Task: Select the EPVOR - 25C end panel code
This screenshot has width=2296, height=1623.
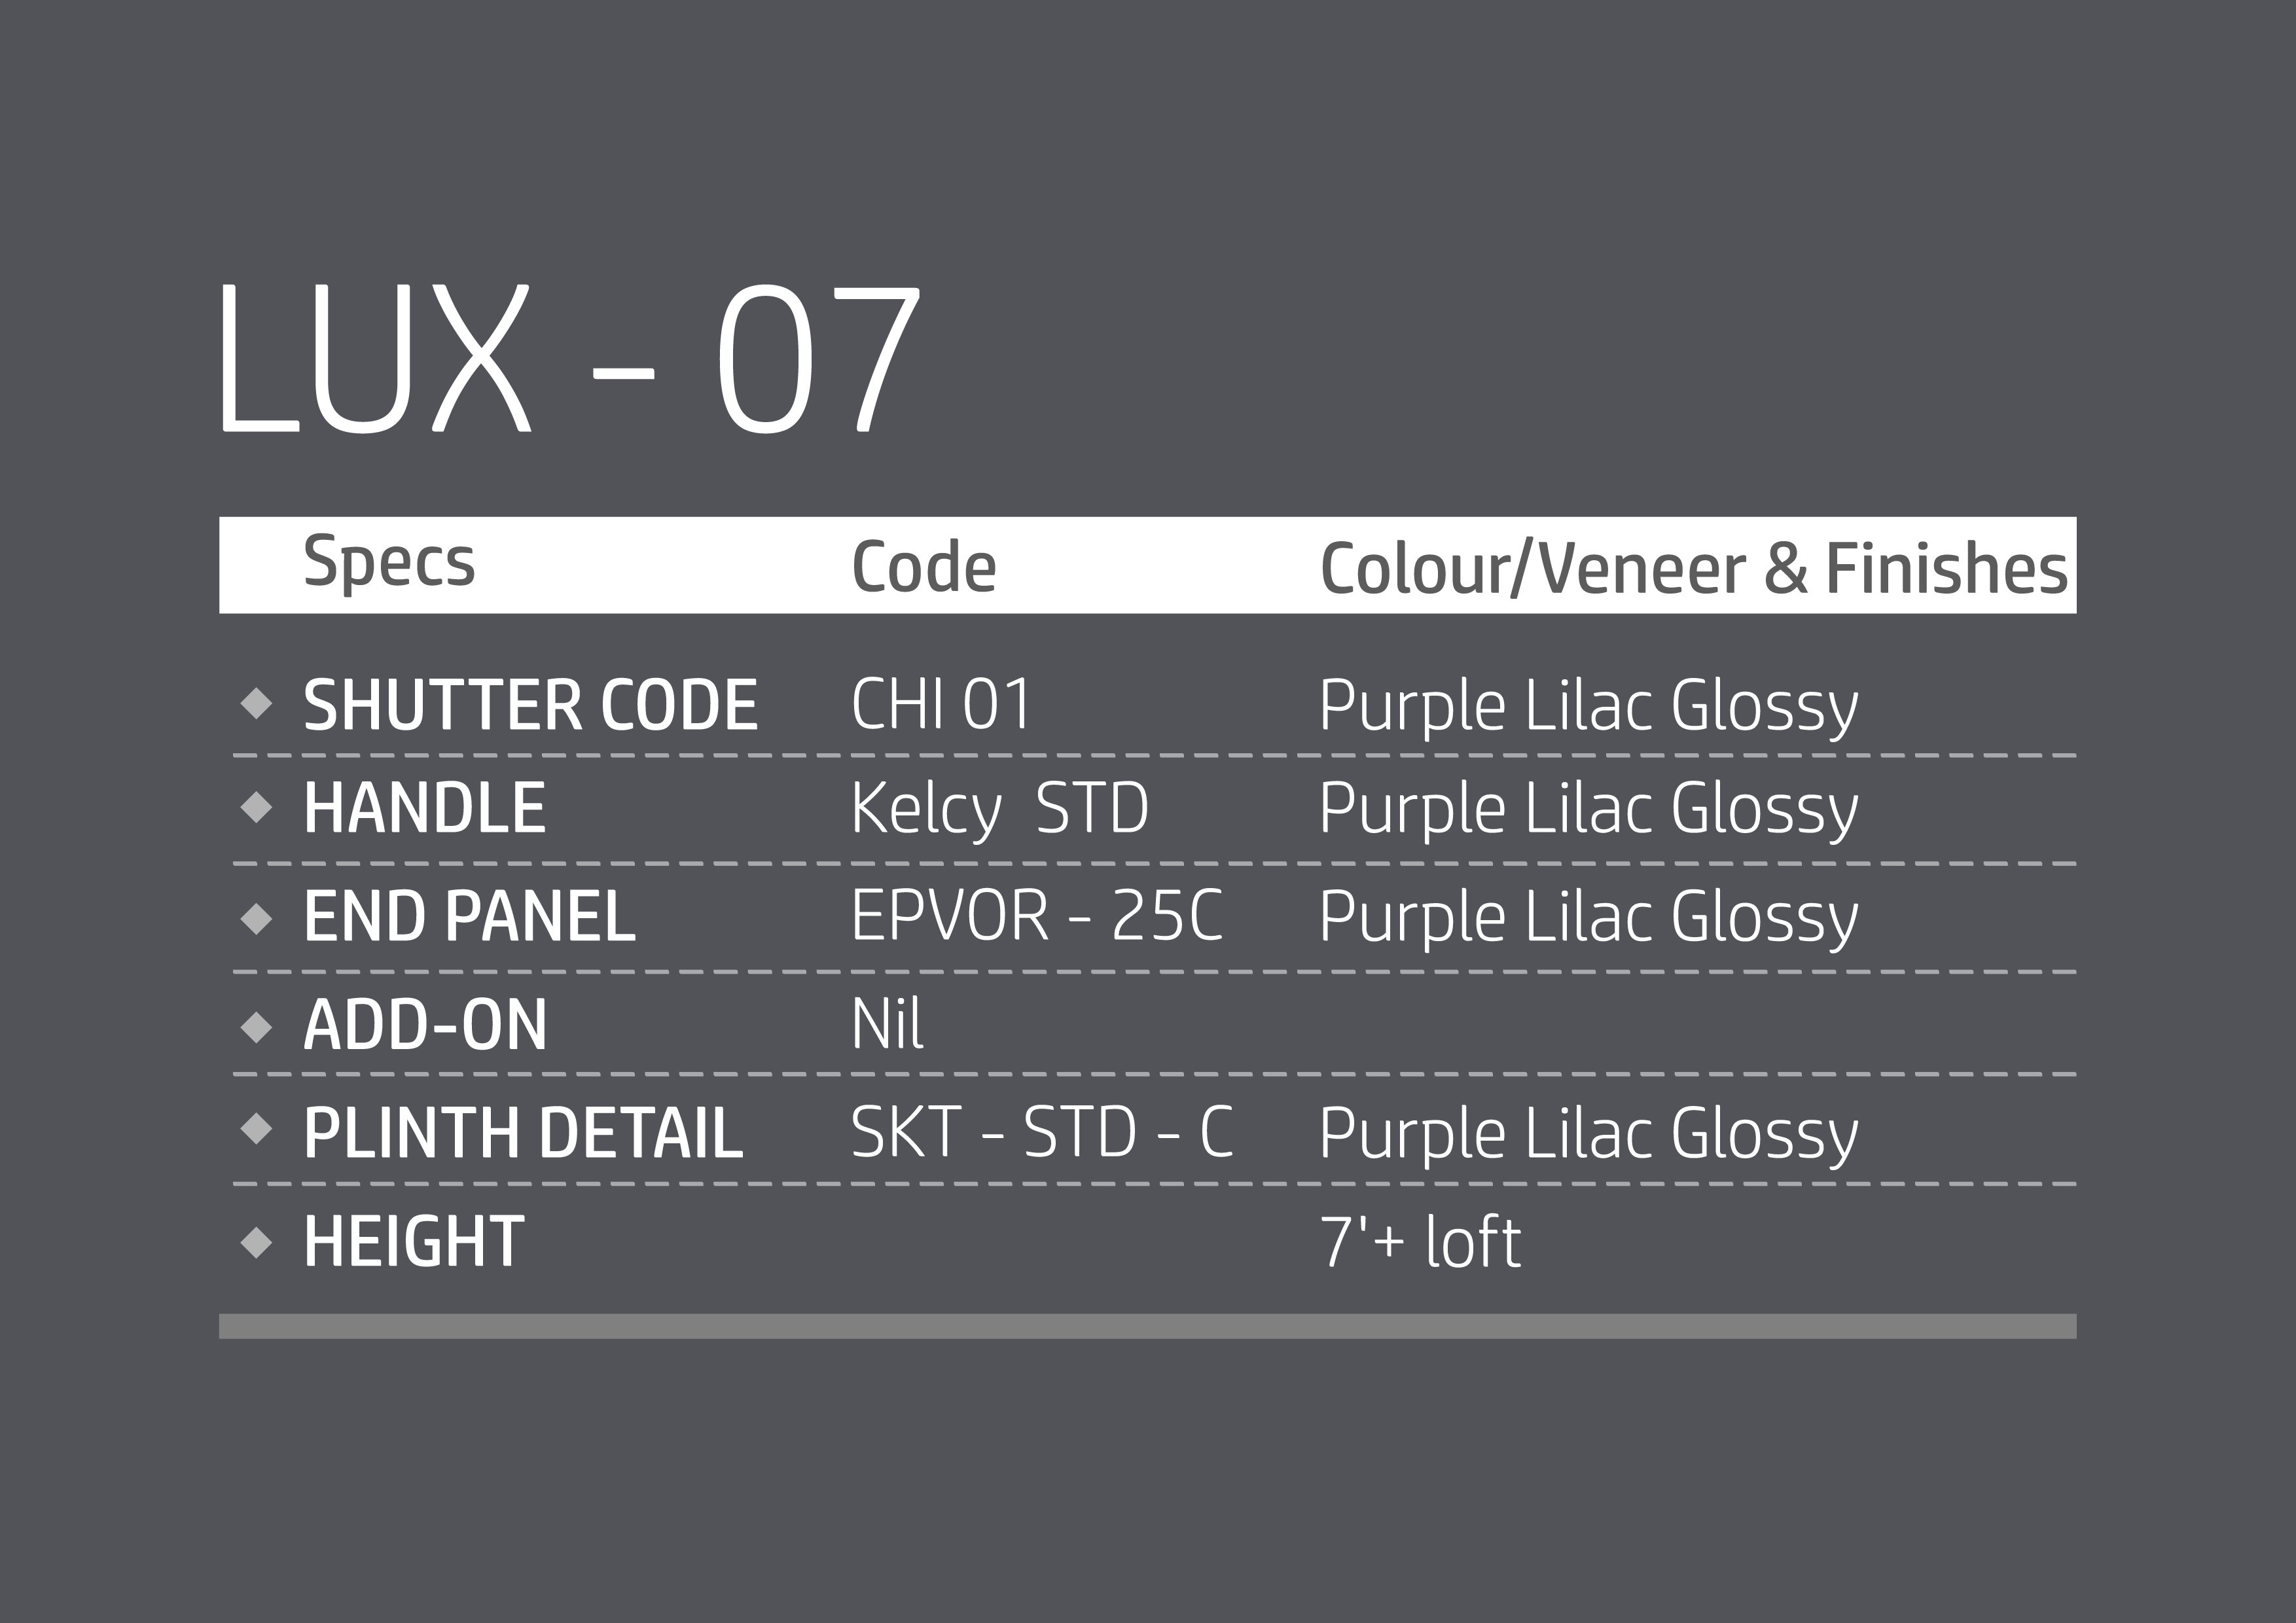Action: pos(1037,915)
